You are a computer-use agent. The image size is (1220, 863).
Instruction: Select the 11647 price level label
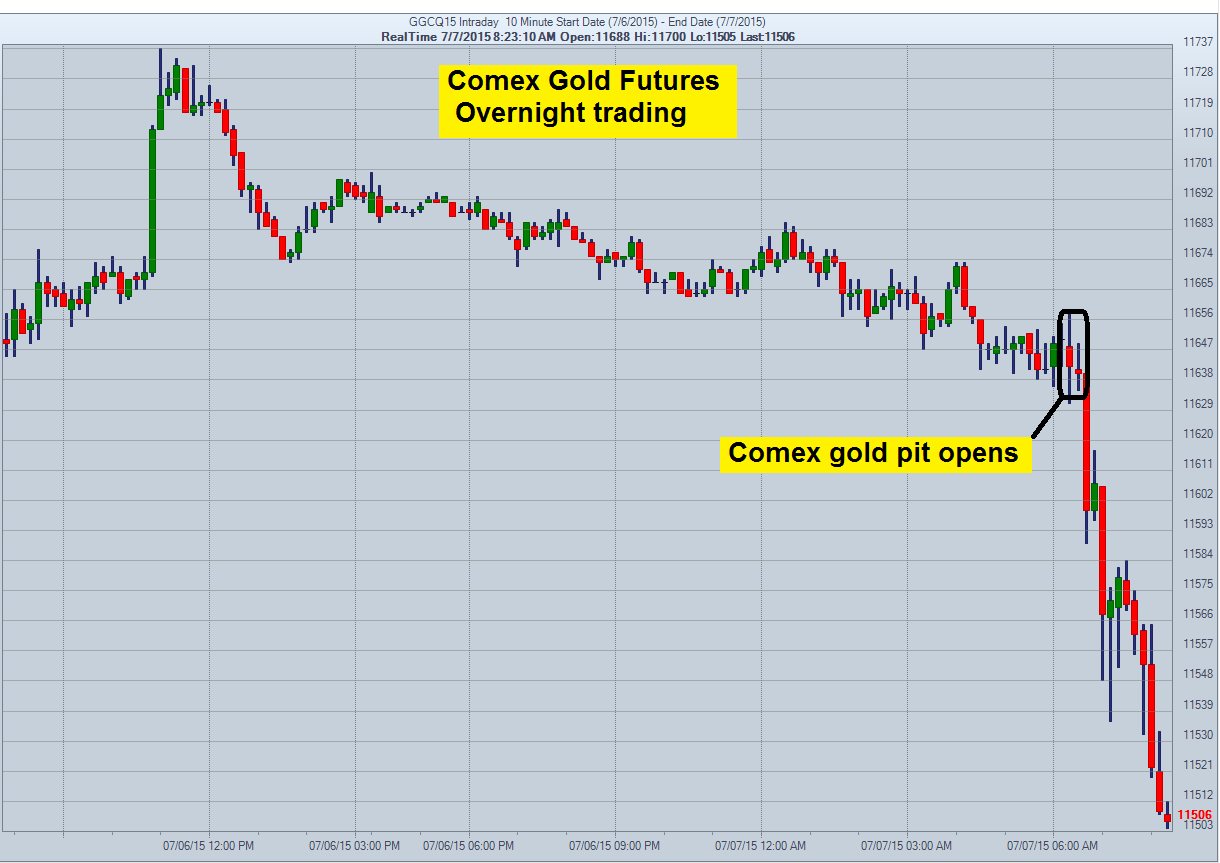1198,342
